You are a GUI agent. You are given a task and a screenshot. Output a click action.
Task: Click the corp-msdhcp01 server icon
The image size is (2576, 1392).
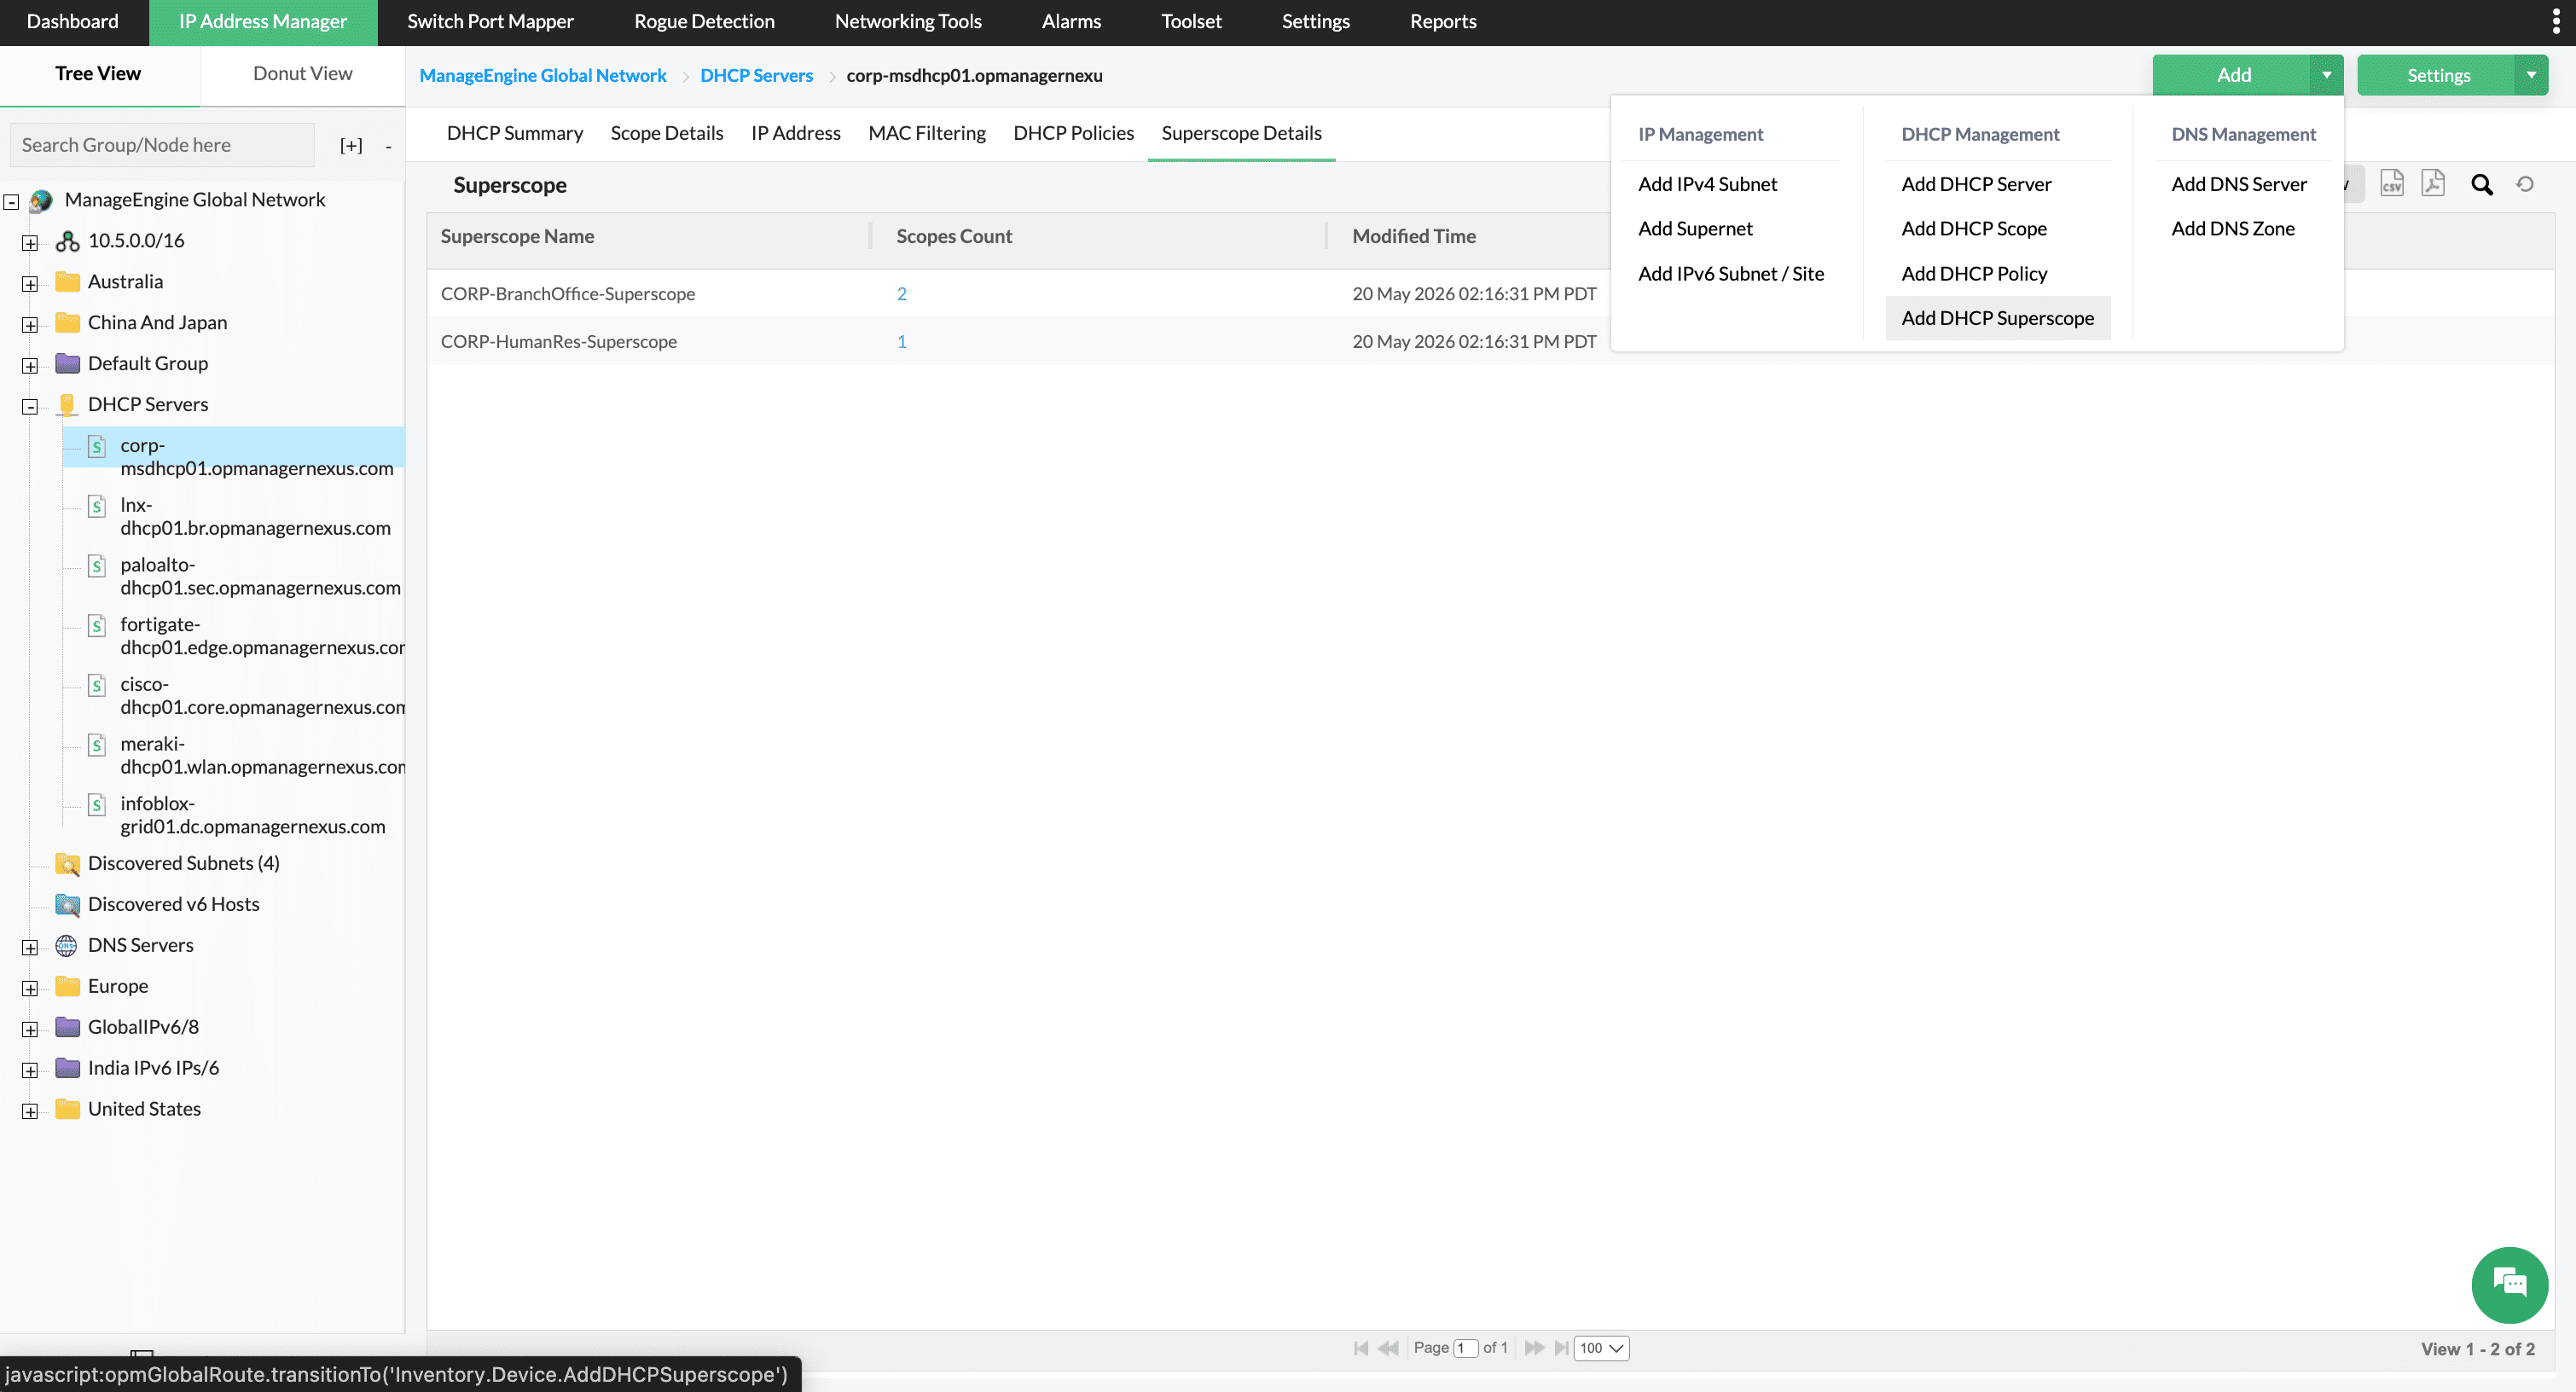tap(97, 446)
